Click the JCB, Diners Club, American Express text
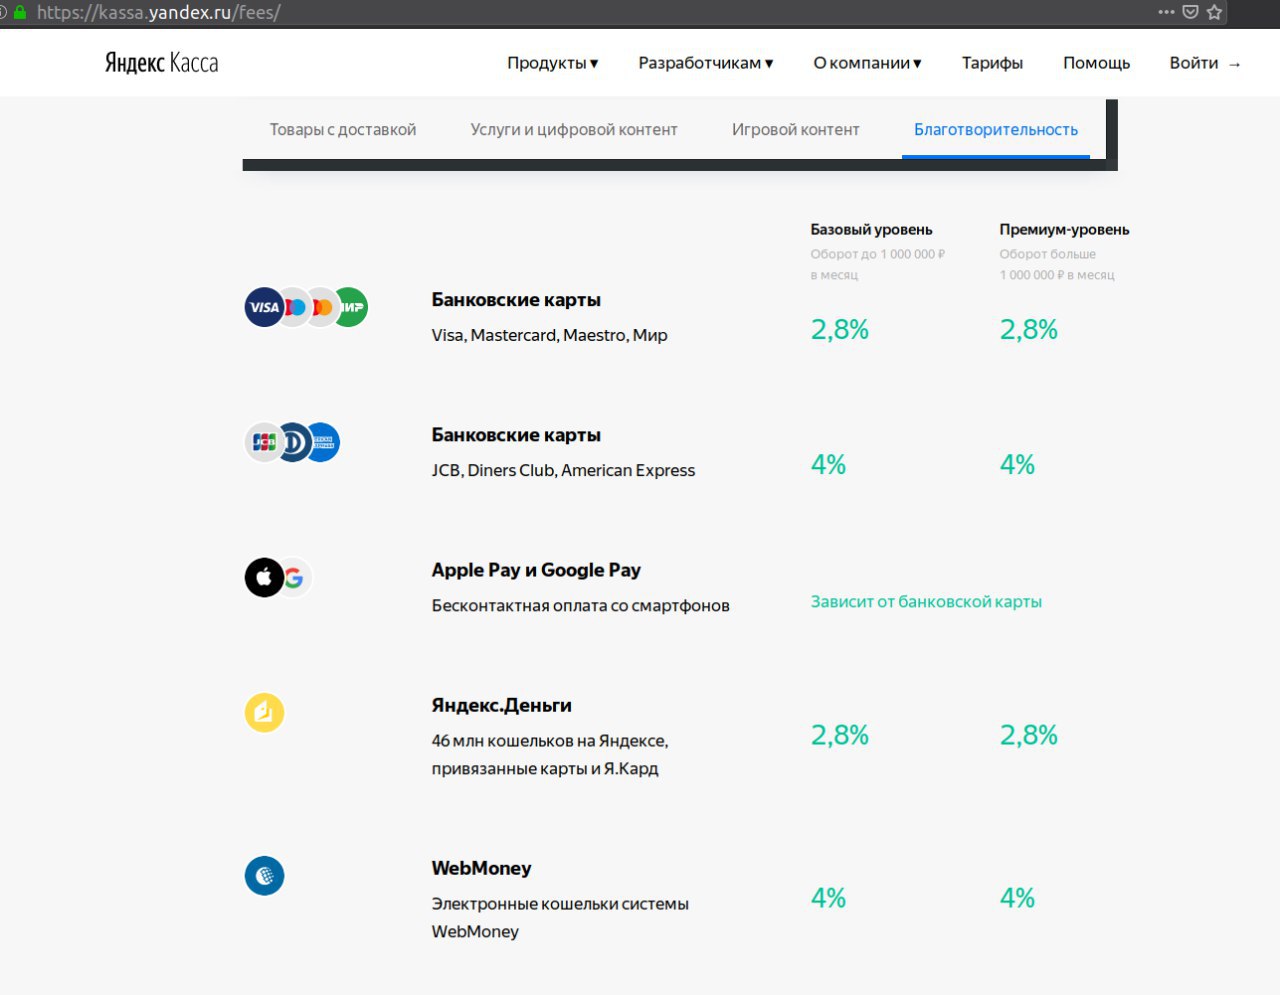1280x995 pixels. click(563, 470)
